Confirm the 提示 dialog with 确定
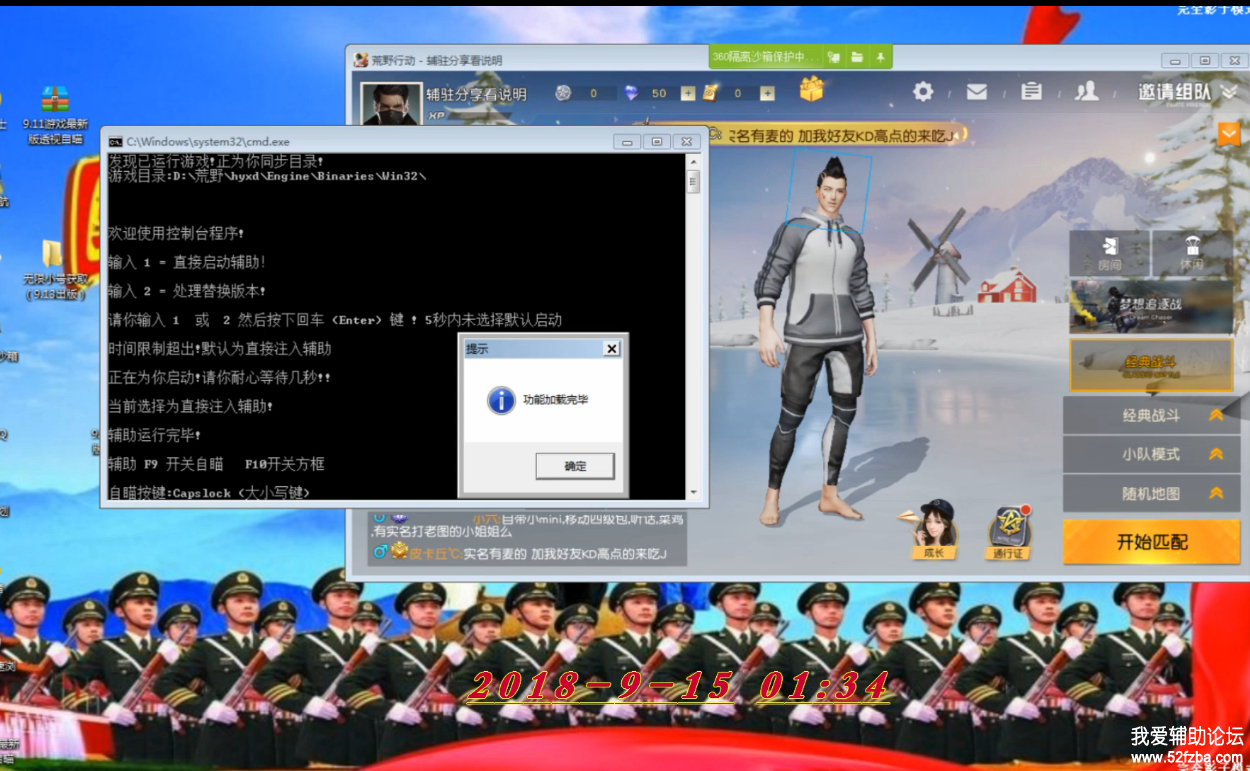The width and height of the screenshot is (1250, 771). [x=575, y=466]
